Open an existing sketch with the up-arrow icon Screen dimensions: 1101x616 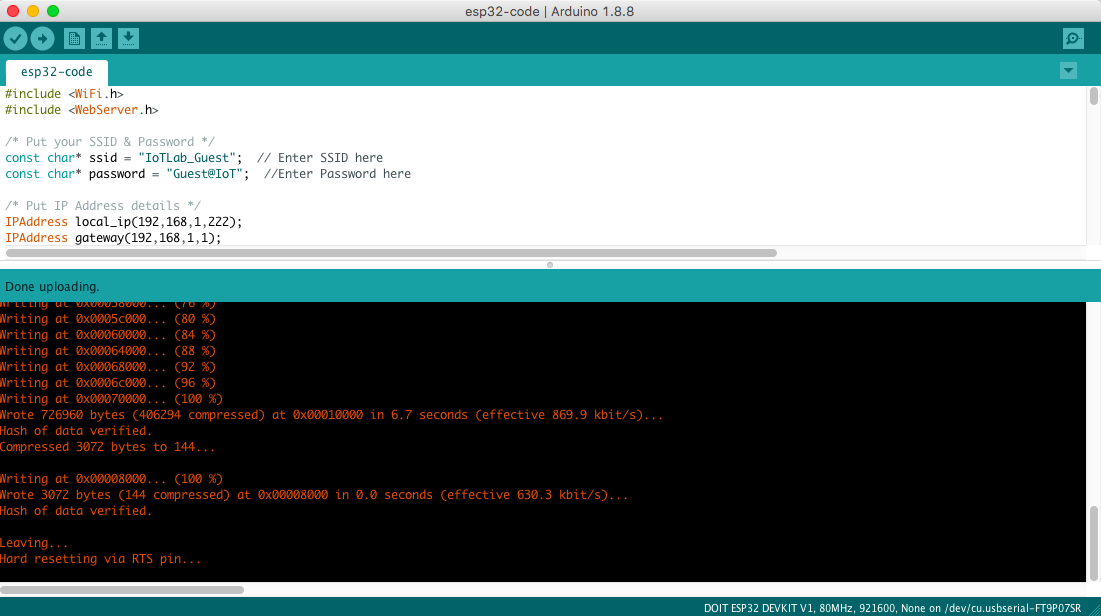[101, 38]
